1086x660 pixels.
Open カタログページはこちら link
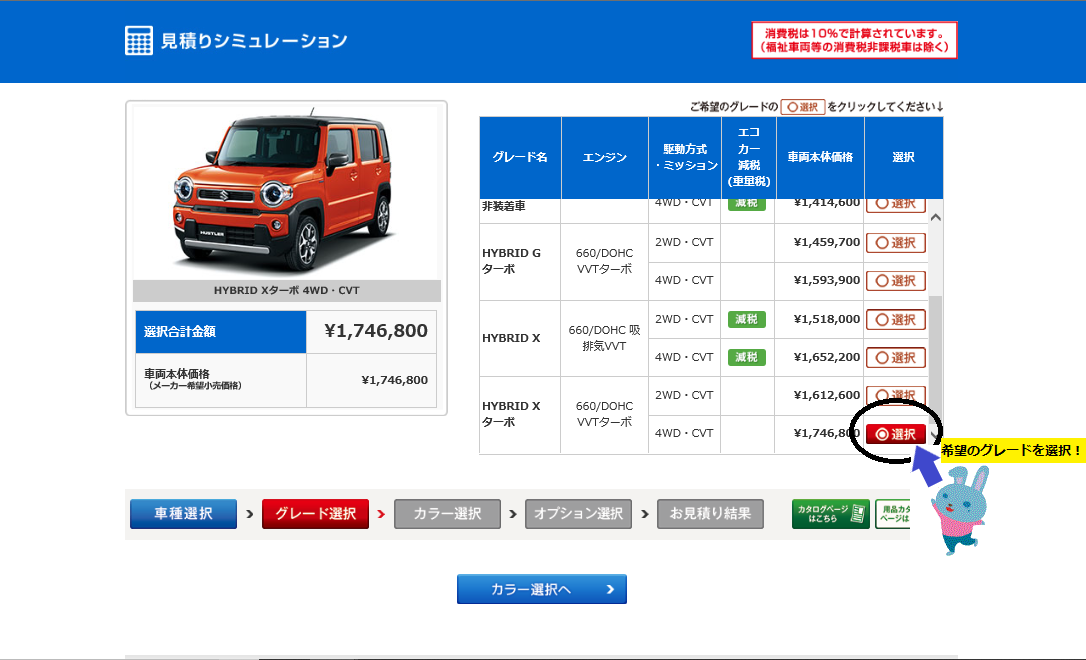[x=830, y=514]
